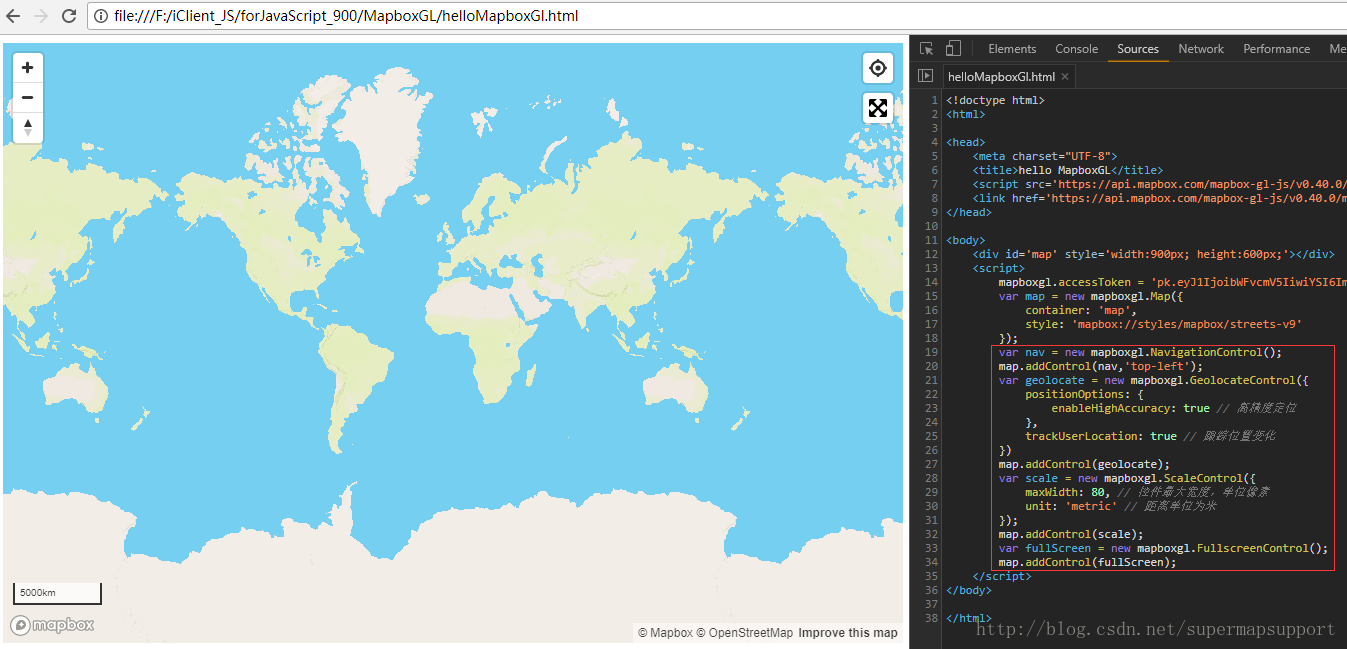
Task: Click the '<title>hello MapboxGL</title>' line
Action: (1068, 170)
